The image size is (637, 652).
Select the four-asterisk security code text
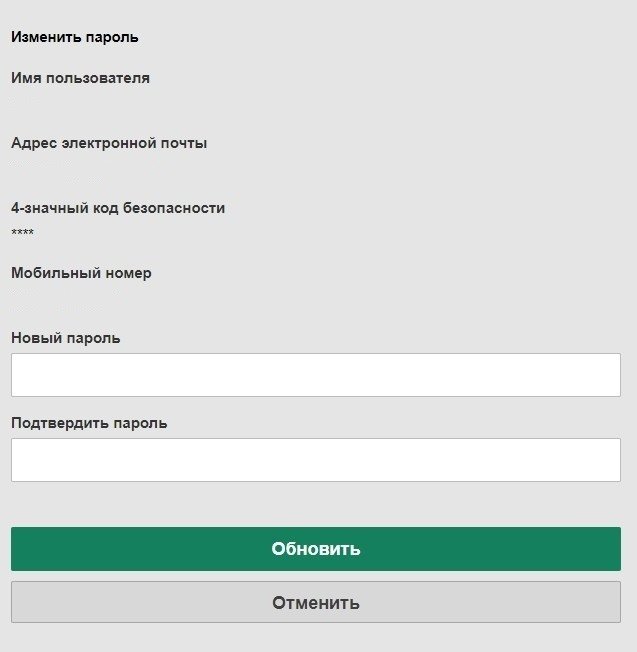coord(22,233)
